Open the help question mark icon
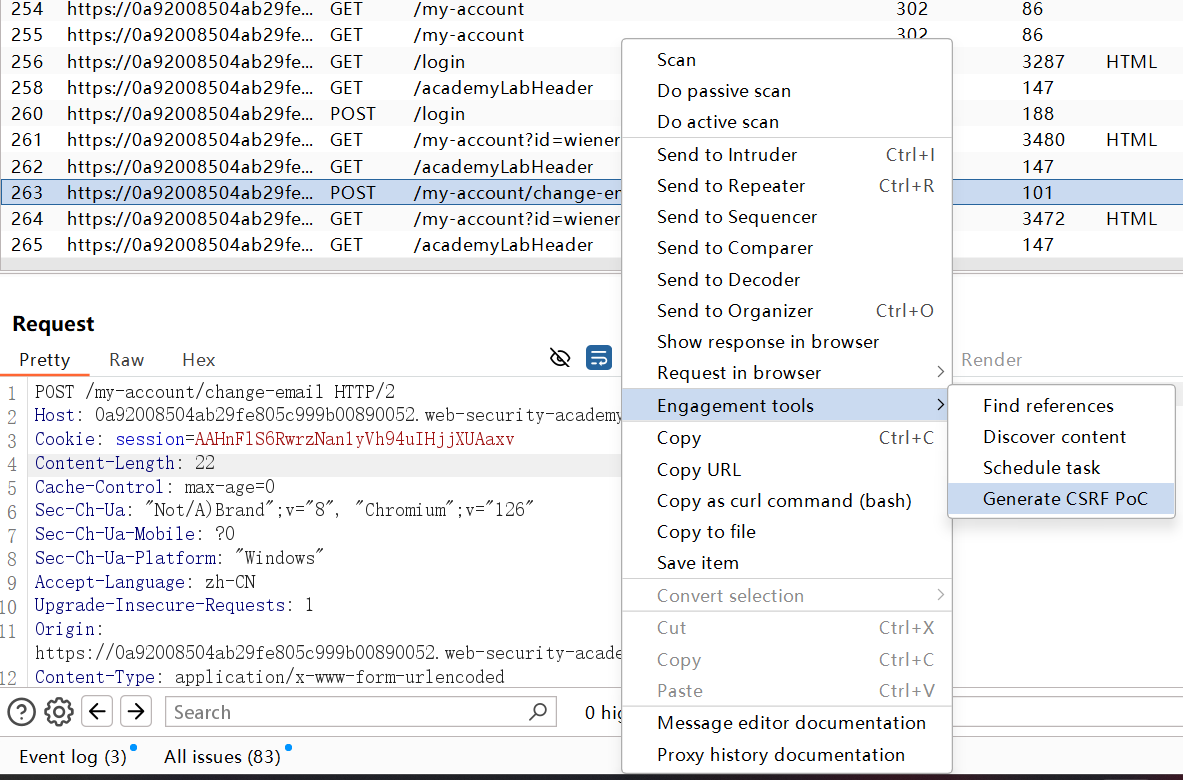The width and height of the screenshot is (1183, 780). coord(22,712)
